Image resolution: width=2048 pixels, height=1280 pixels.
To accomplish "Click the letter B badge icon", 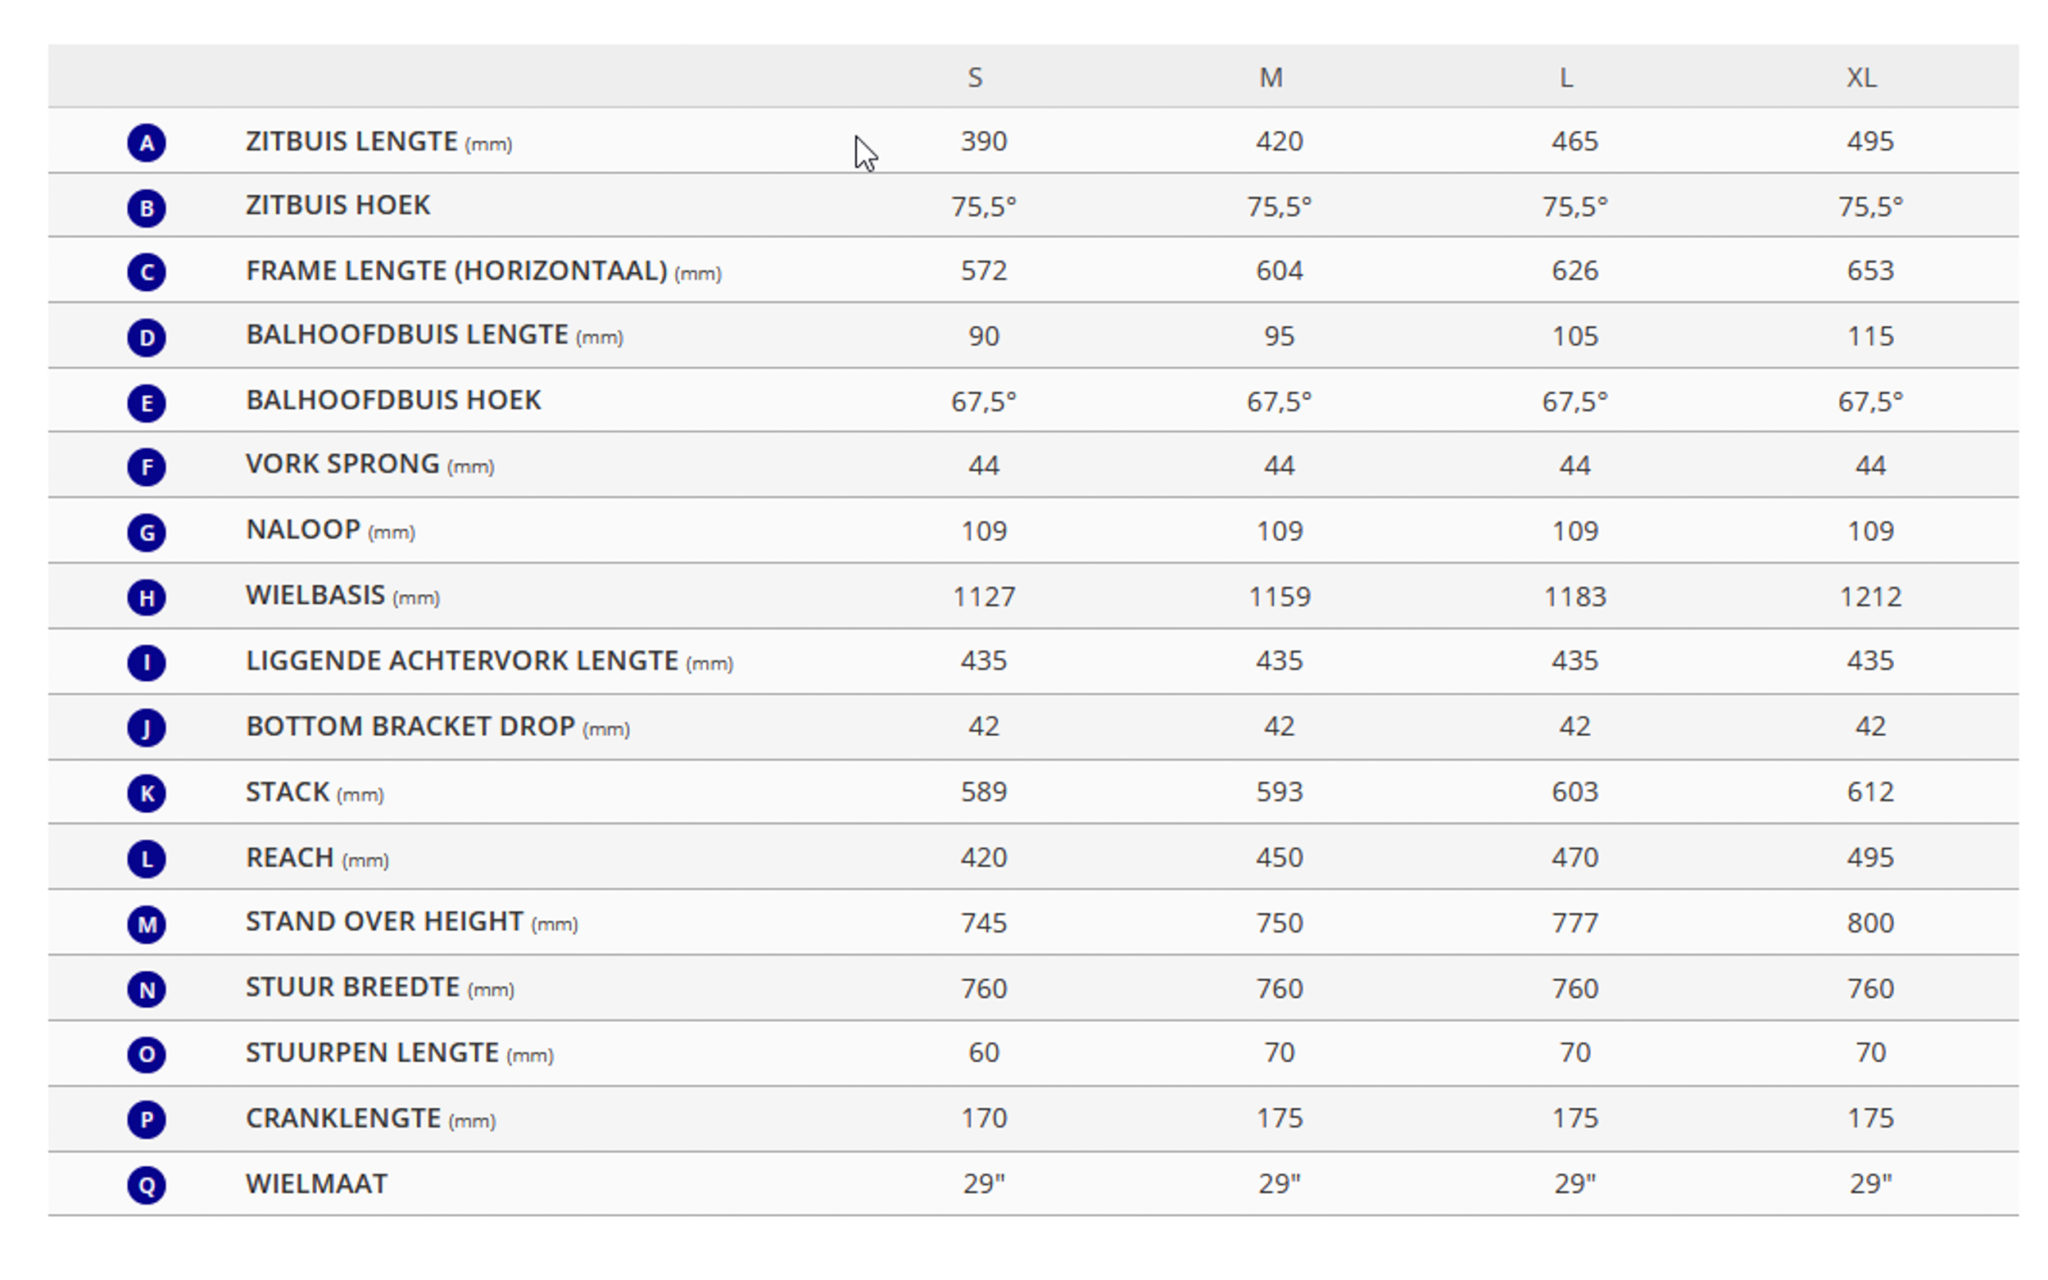I will tap(146, 208).
